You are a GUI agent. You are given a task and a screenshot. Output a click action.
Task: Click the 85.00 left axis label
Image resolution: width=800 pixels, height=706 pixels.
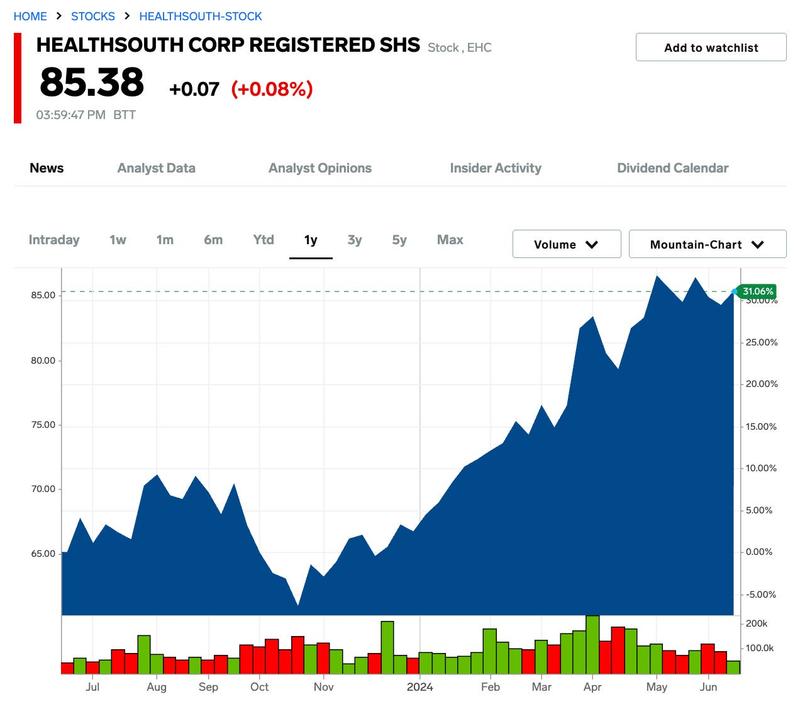click(43, 295)
